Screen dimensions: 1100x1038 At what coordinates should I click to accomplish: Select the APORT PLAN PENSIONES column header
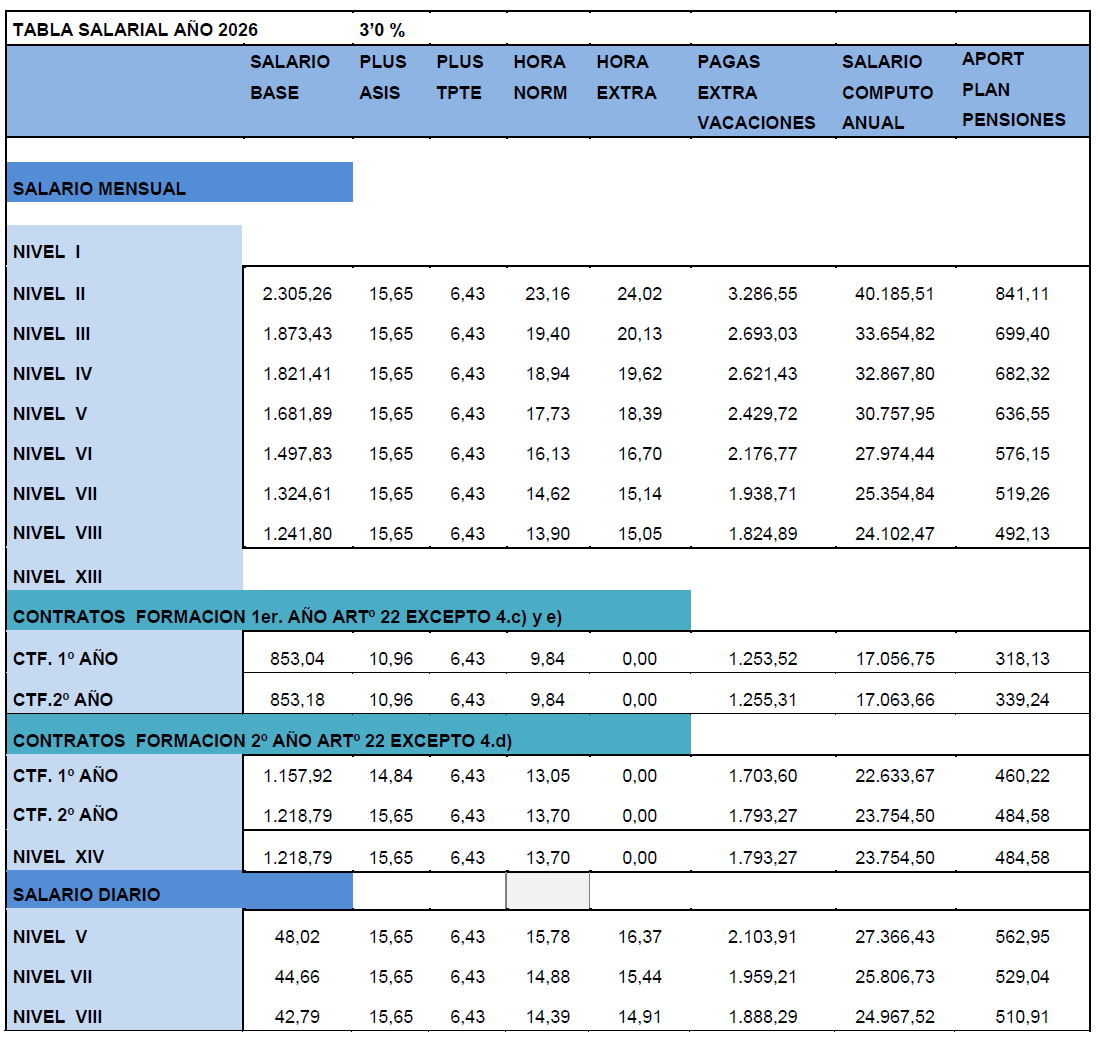pyautogui.click(x=1013, y=89)
